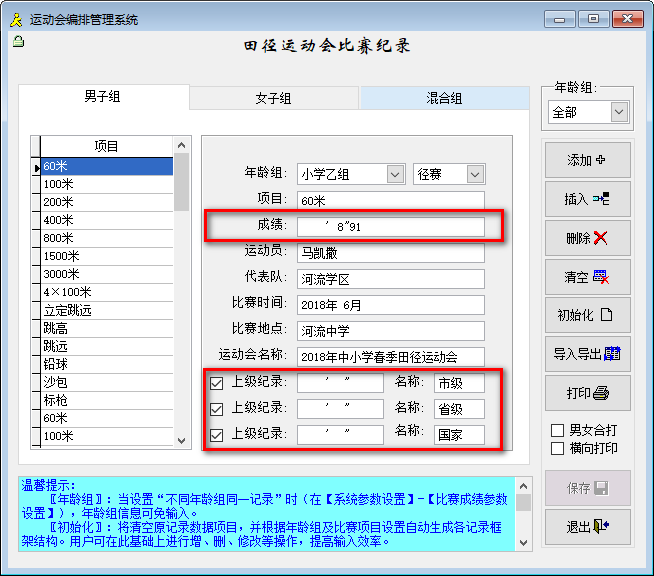
Task: Uncheck the 市级 上级纪录 checkbox
Action: pos(216,382)
